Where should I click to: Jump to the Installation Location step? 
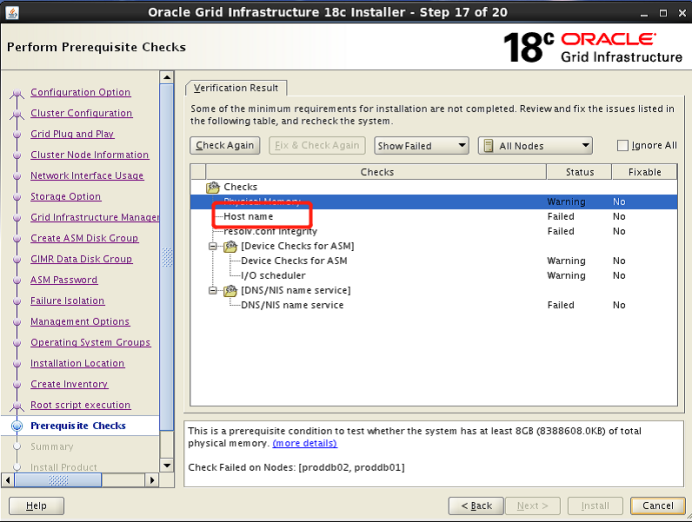click(77, 363)
